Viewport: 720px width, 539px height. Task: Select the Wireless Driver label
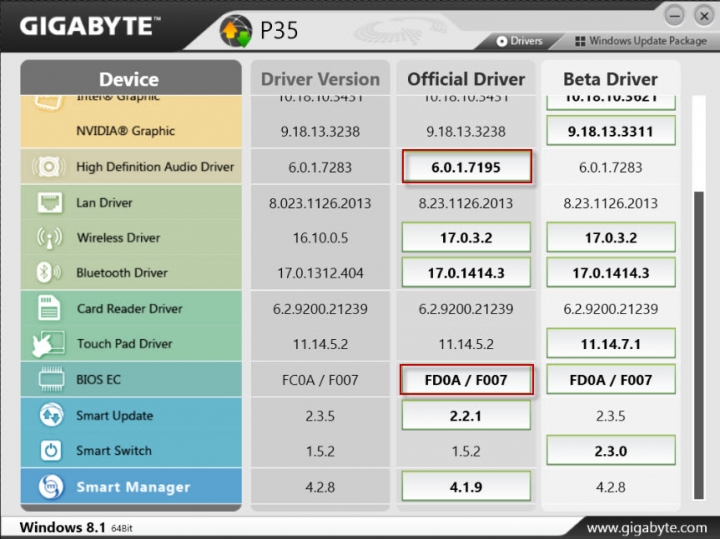(x=118, y=237)
